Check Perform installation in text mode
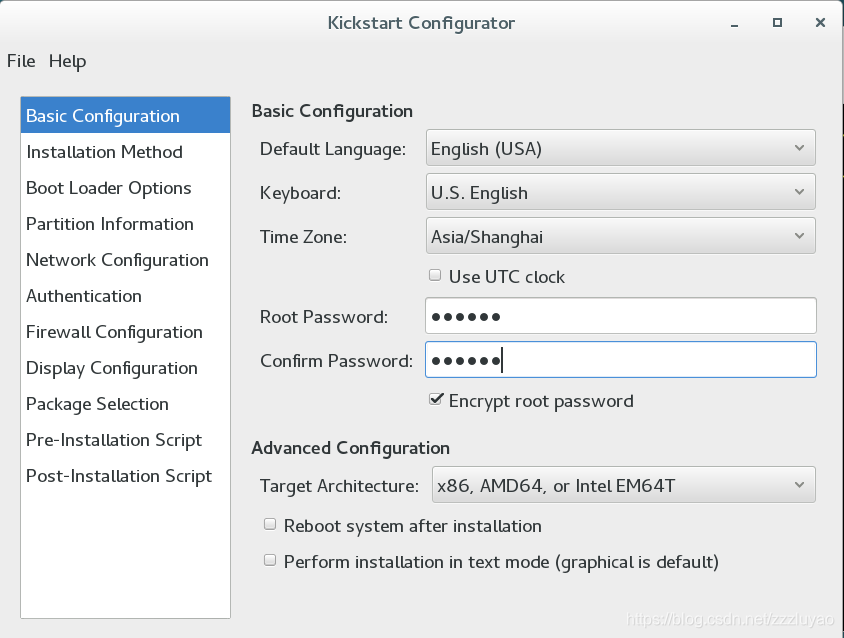844x638 pixels. (270, 560)
